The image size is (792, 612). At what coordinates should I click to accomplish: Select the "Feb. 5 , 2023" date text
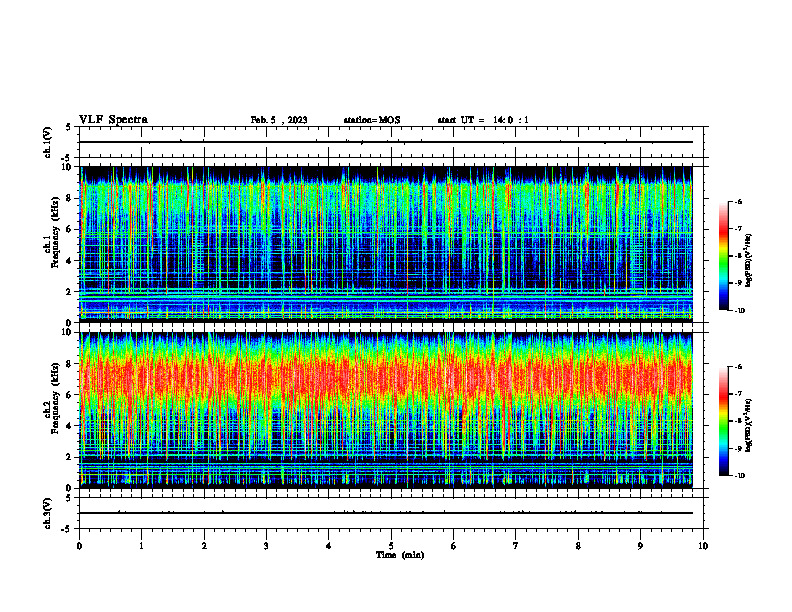point(279,120)
